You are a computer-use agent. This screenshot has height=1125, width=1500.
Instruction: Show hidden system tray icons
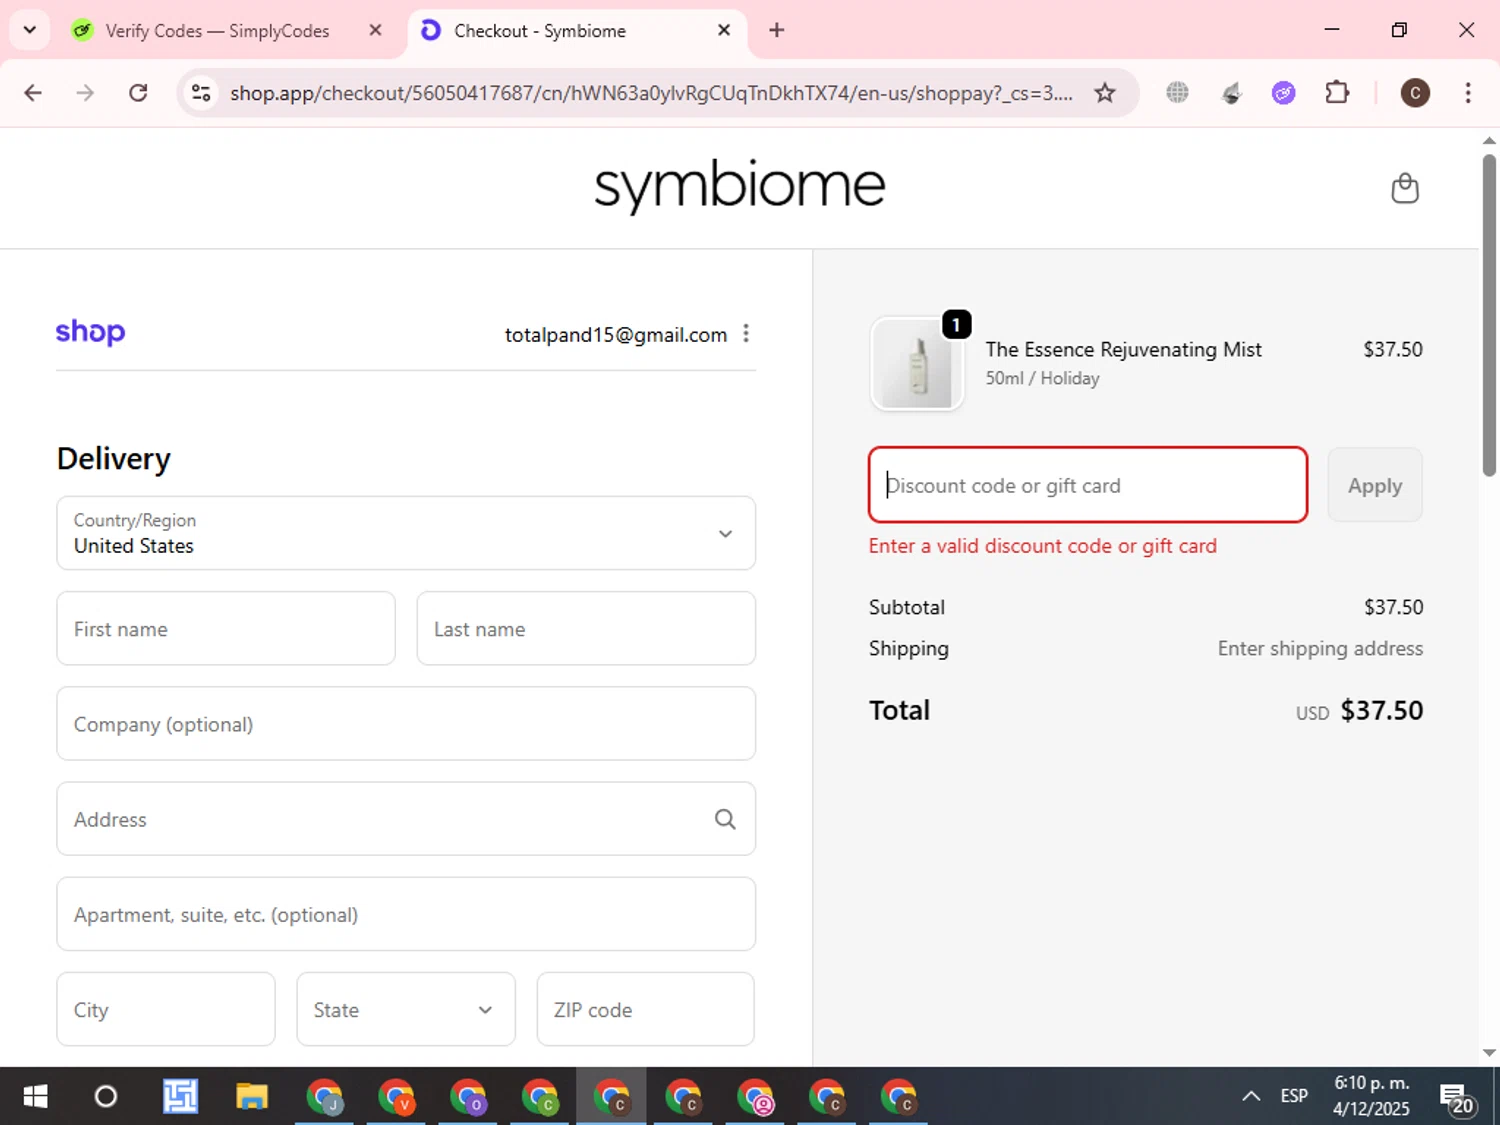[x=1251, y=1096]
